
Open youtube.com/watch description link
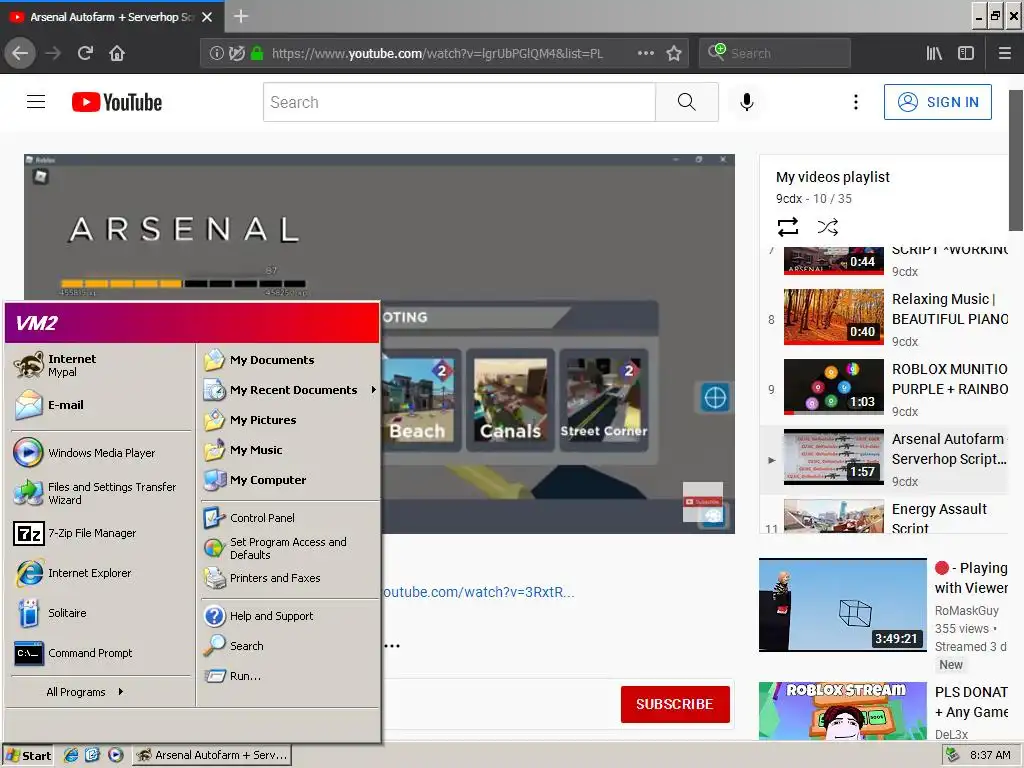[x=478, y=592]
